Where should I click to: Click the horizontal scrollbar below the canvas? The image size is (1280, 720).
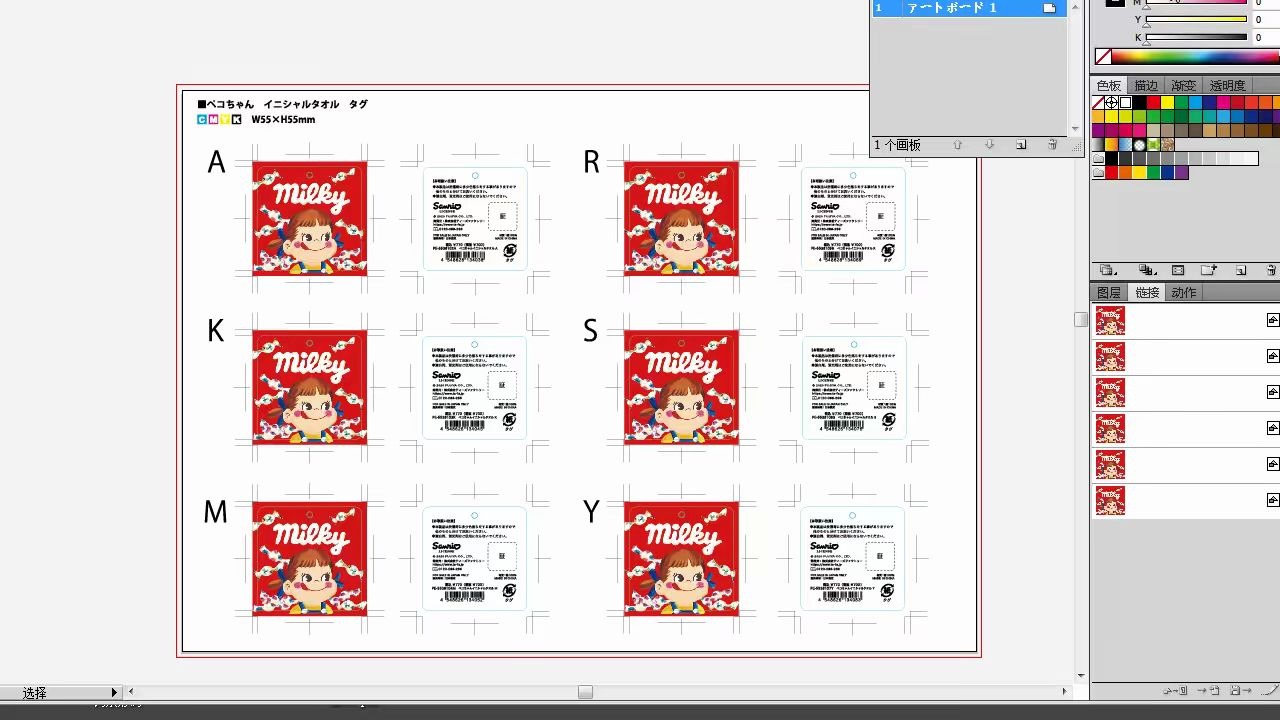pyautogui.click(x=585, y=691)
